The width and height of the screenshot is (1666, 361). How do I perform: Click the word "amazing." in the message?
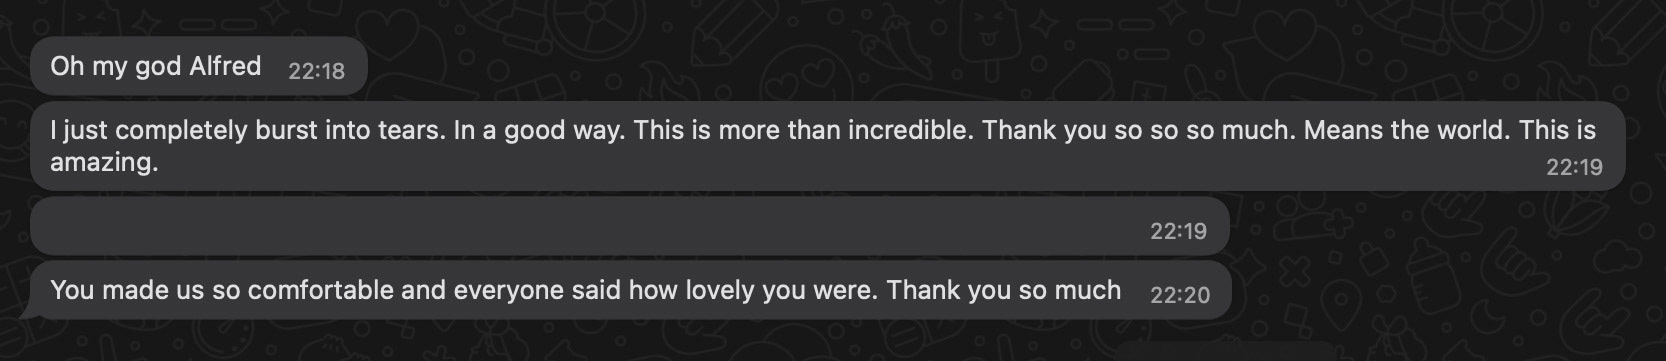tap(104, 162)
